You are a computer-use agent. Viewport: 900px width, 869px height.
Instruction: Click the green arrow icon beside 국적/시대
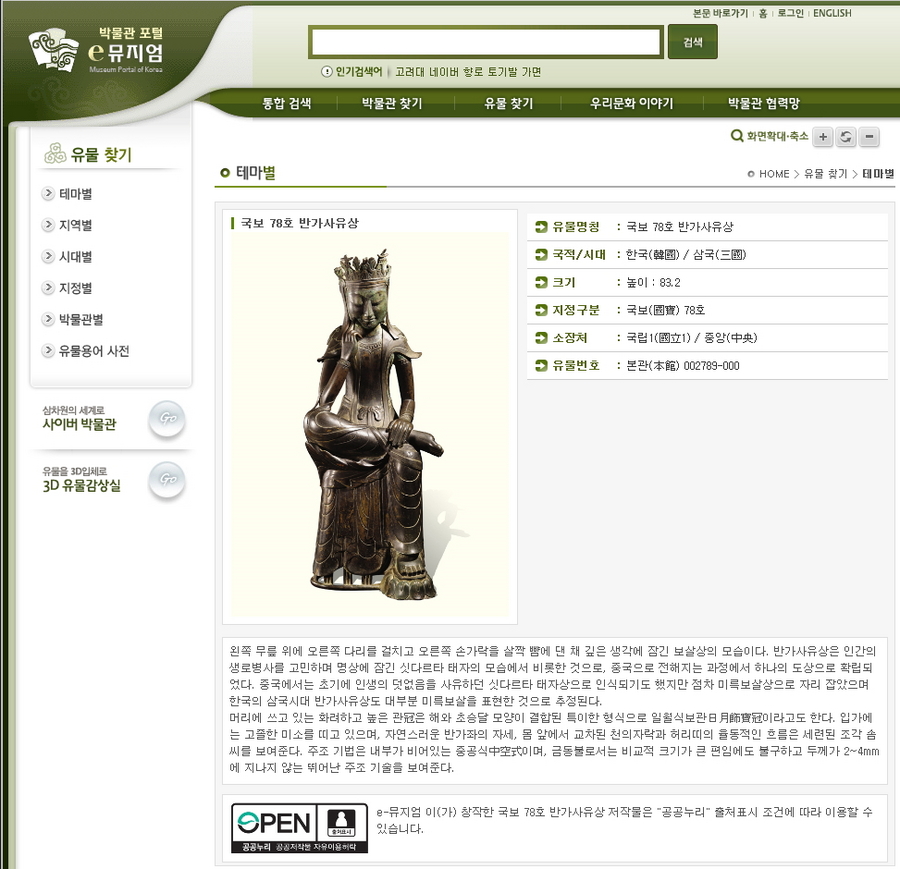coord(541,254)
